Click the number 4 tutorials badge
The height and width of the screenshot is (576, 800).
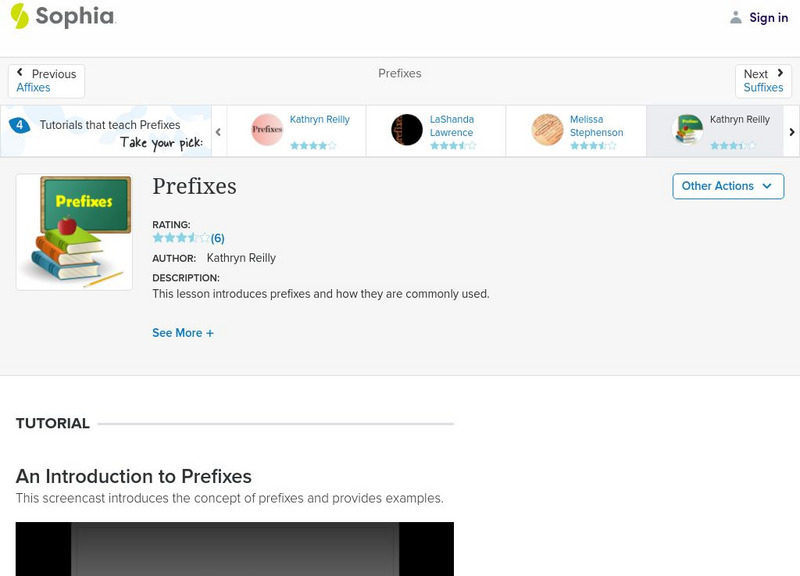tap(19, 125)
